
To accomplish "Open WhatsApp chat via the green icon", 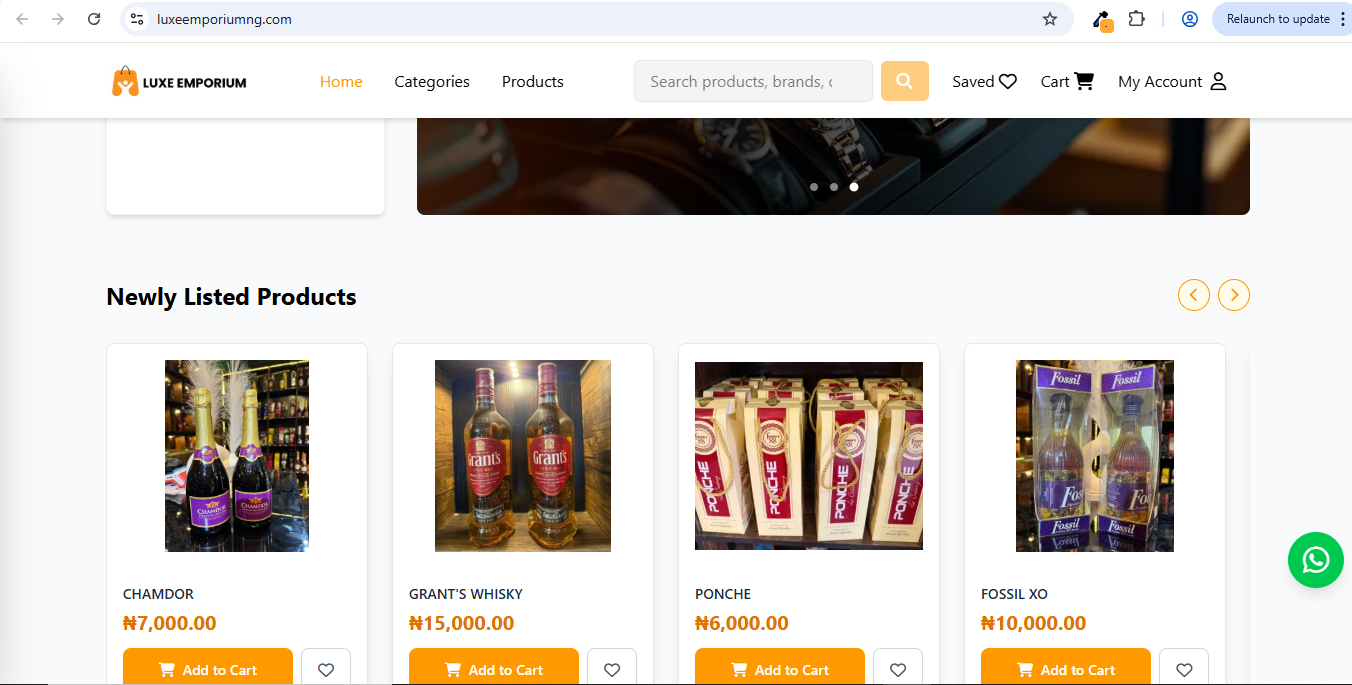I will [x=1315, y=560].
